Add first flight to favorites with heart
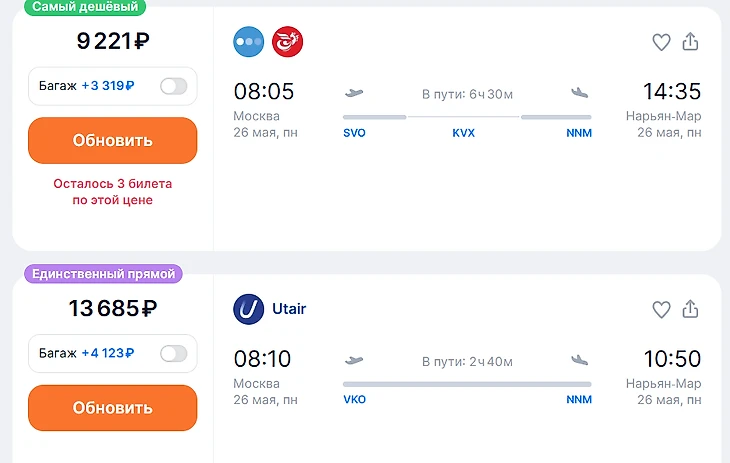730x463 pixels. [661, 42]
